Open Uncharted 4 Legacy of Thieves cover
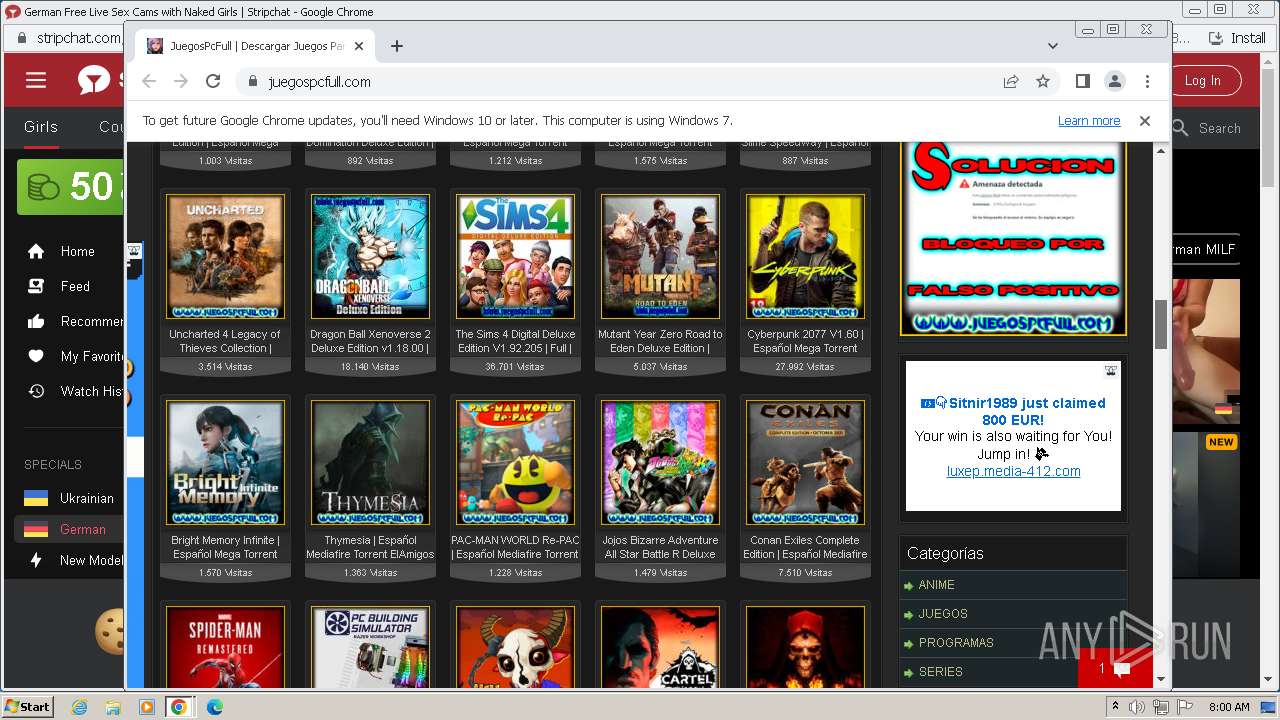1280x720 pixels. pyautogui.click(x=225, y=256)
